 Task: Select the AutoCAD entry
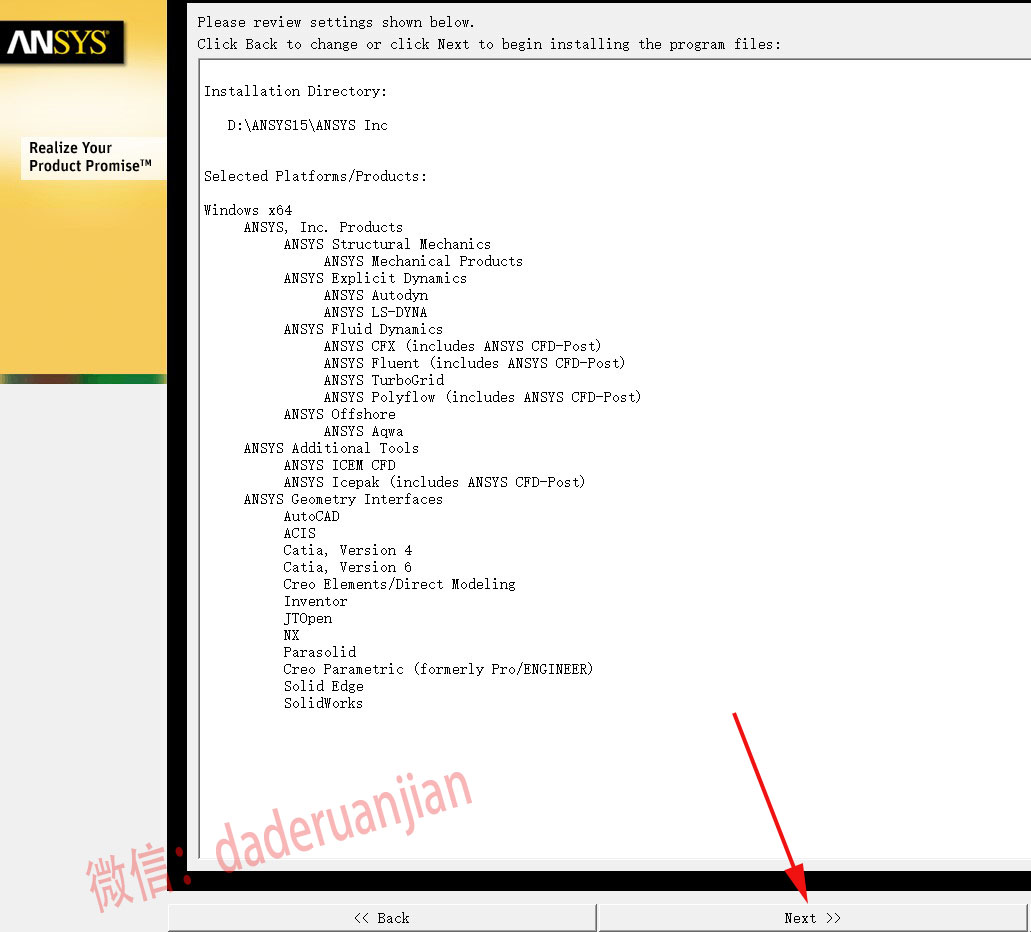(312, 516)
